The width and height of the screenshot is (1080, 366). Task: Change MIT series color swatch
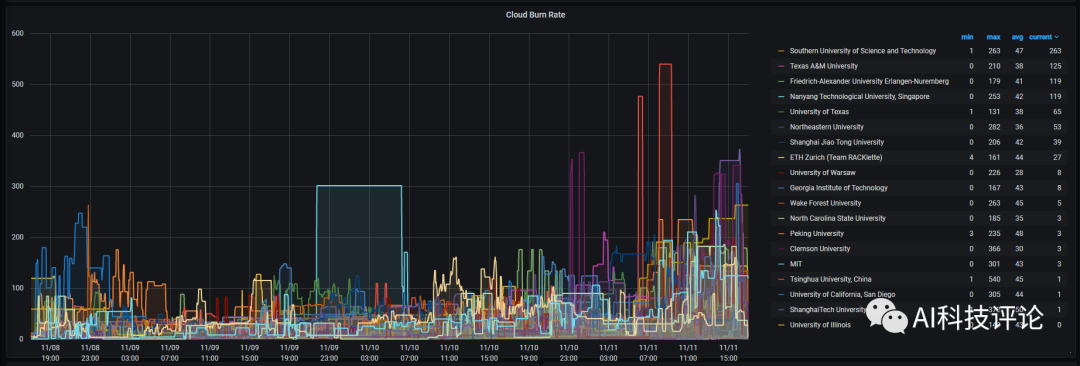[781, 263]
